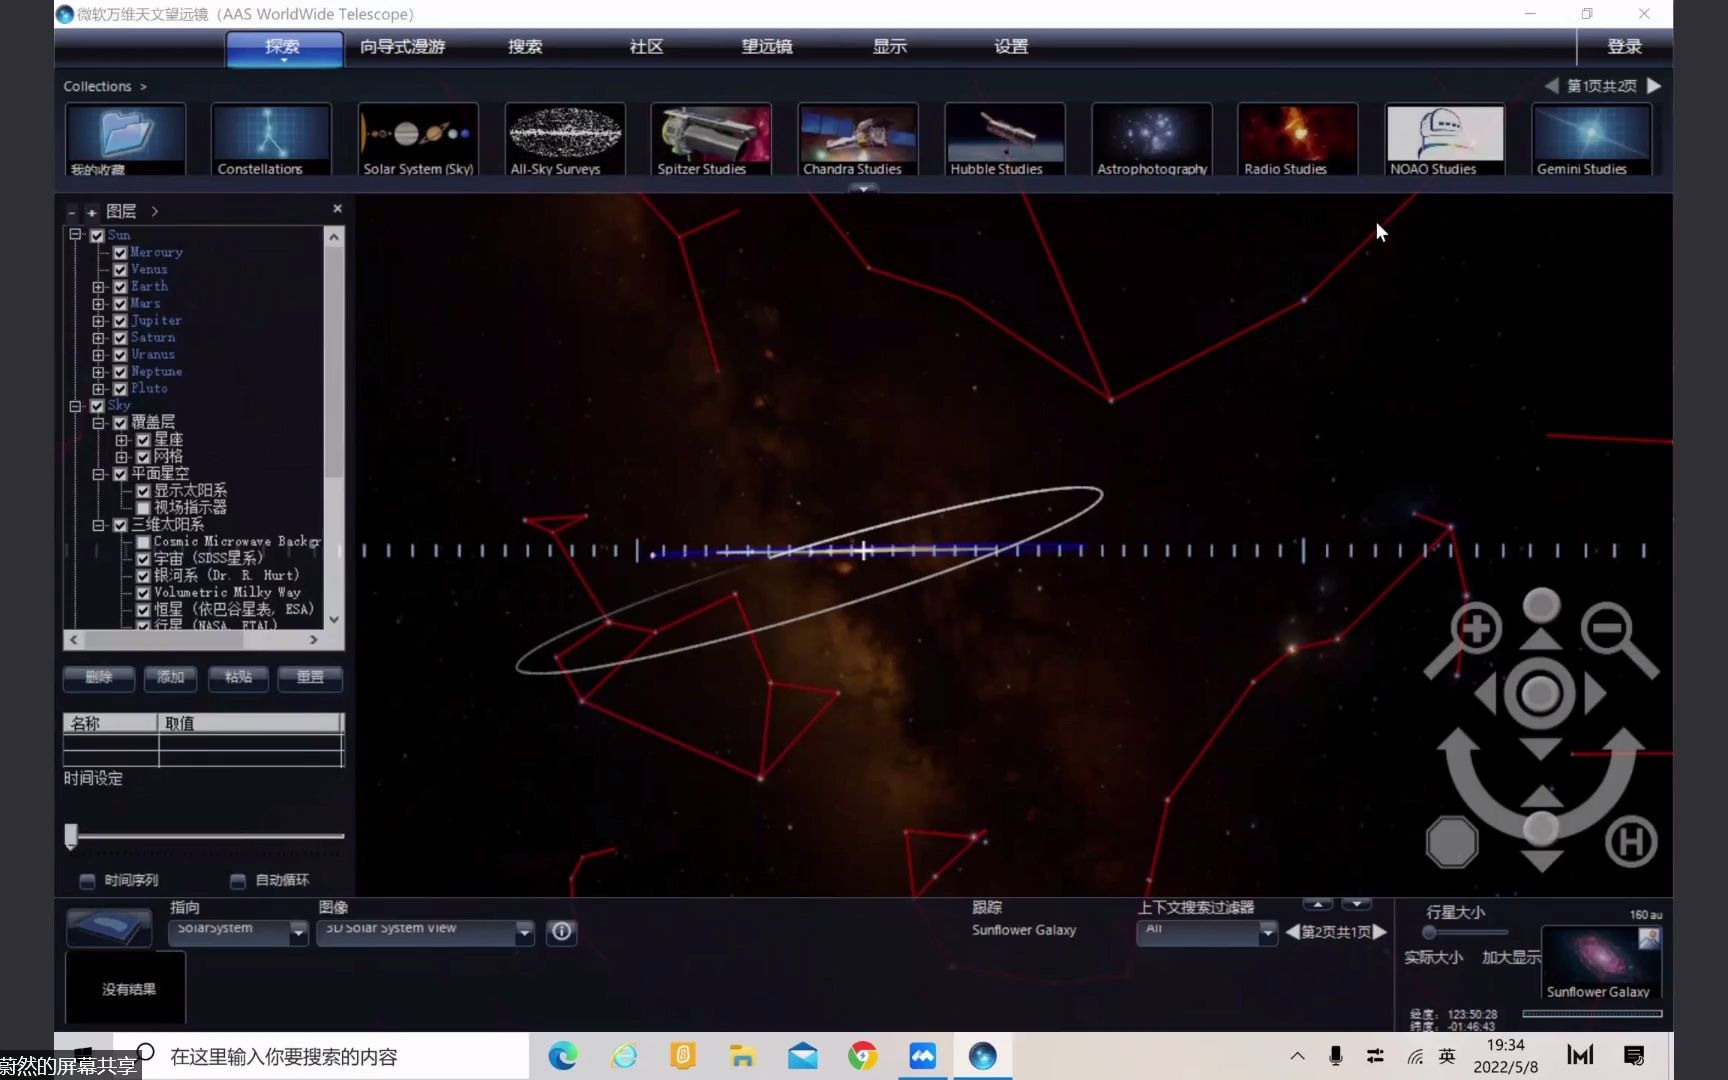The height and width of the screenshot is (1080, 1728).
Task: Collapse the 覆盖层 tree node
Action: click(x=98, y=423)
